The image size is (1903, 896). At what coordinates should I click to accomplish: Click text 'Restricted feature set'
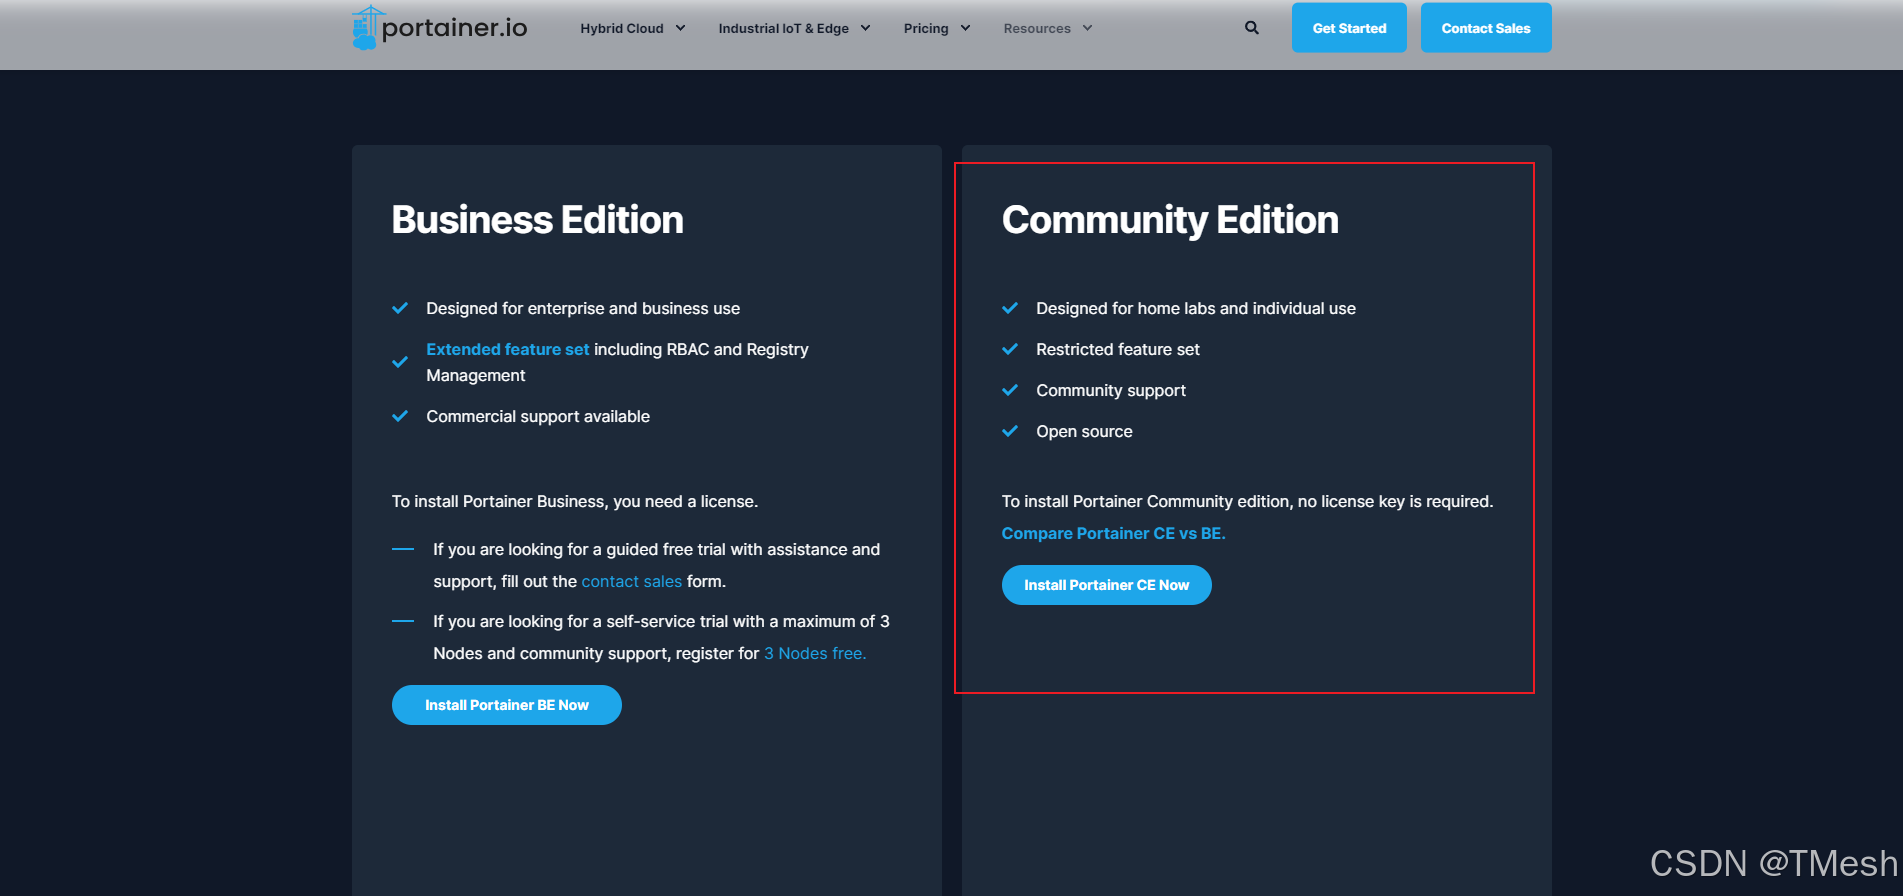pyautogui.click(x=1118, y=349)
